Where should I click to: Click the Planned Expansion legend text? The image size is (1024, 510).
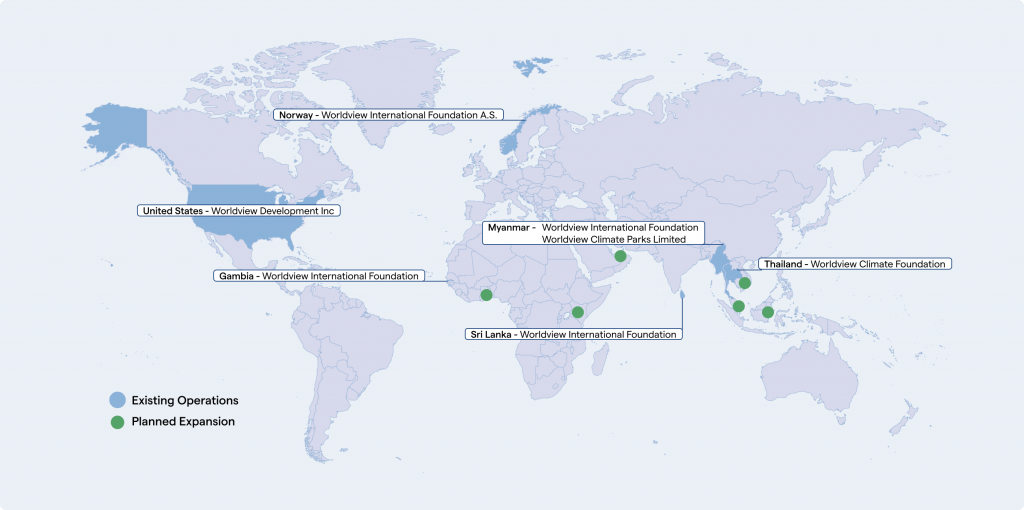(183, 422)
